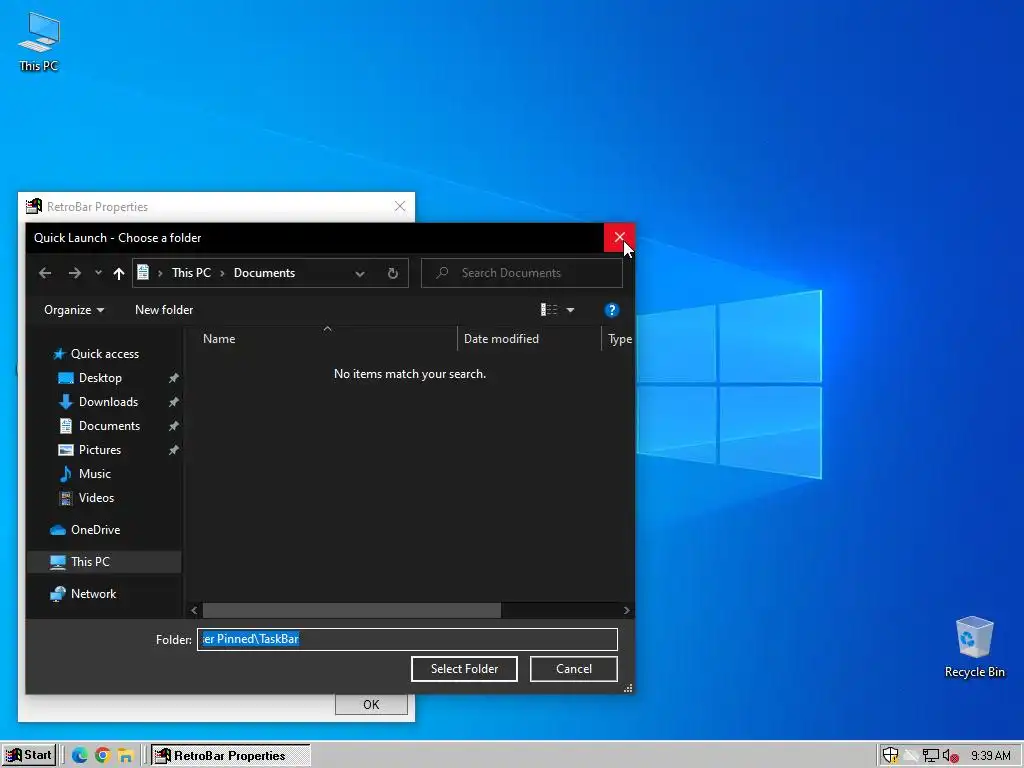Click the Search Documents field
1024x768 pixels.
pos(522,273)
